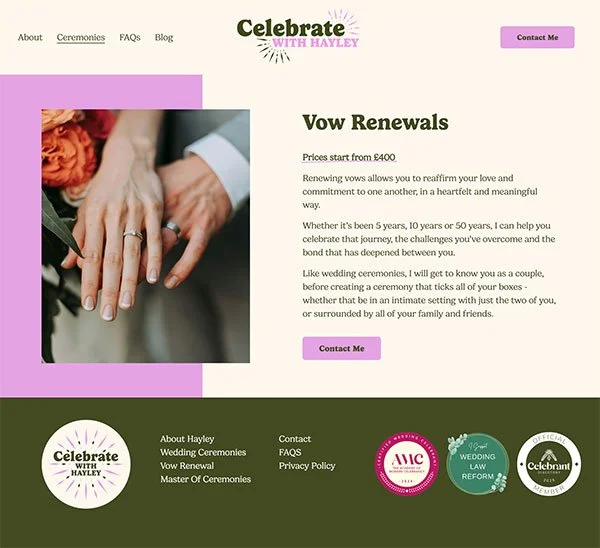Click the header Contact Me button
This screenshot has height=548, width=600.
click(x=537, y=38)
